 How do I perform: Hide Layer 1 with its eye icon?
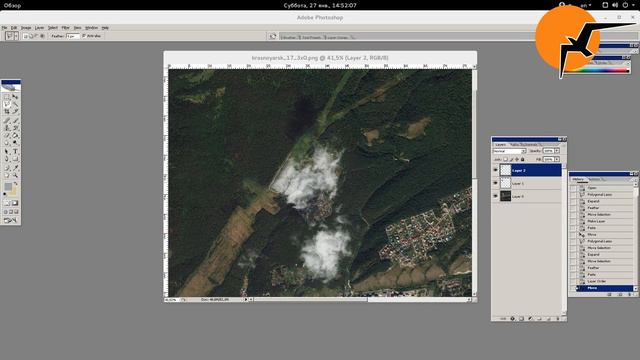[x=496, y=183]
